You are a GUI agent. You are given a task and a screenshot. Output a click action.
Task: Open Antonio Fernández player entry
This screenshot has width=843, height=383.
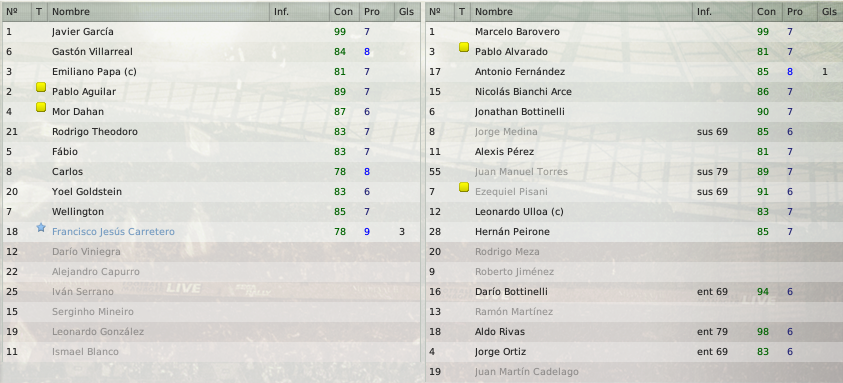pos(634,72)
